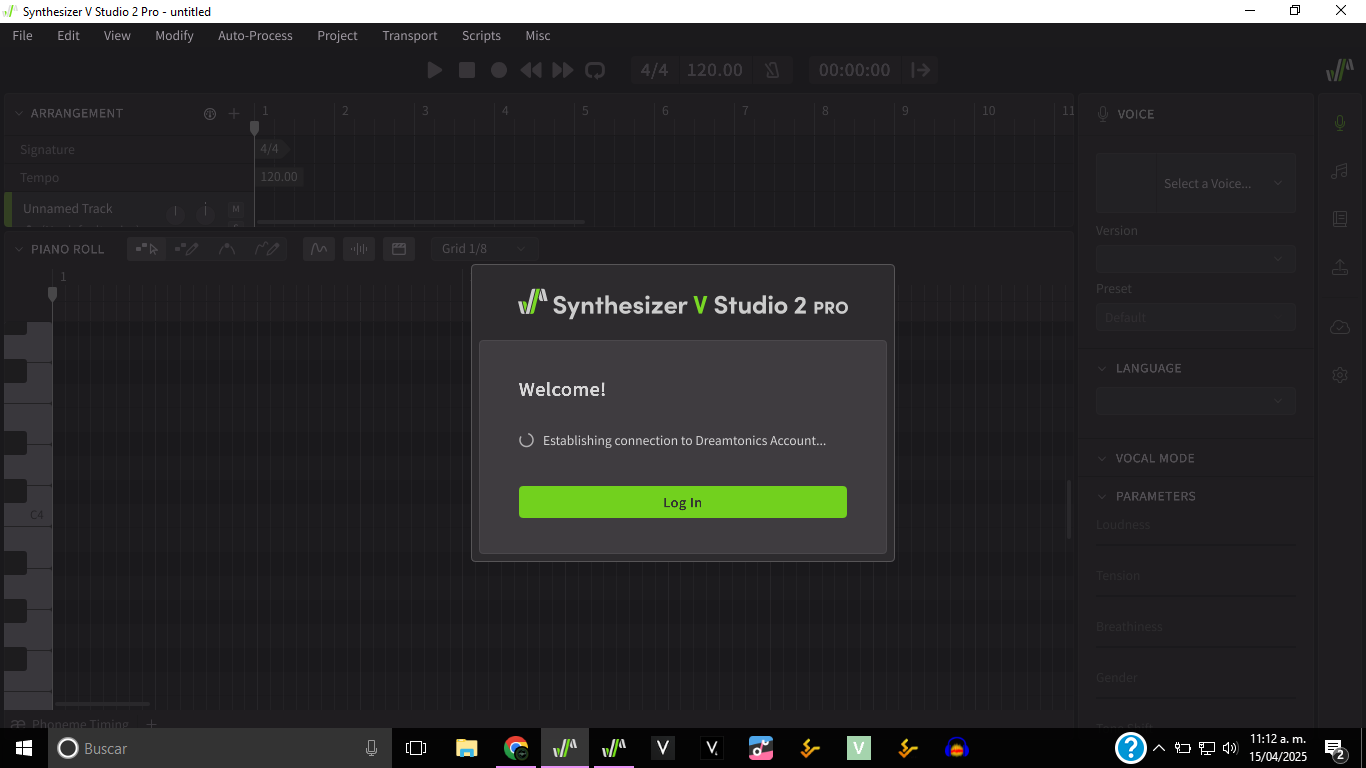Image resolution: width=1366 pixels, height=768 pixels.
Task: Open File Explorer from the taskbar
Action: (x=466, y=748)
